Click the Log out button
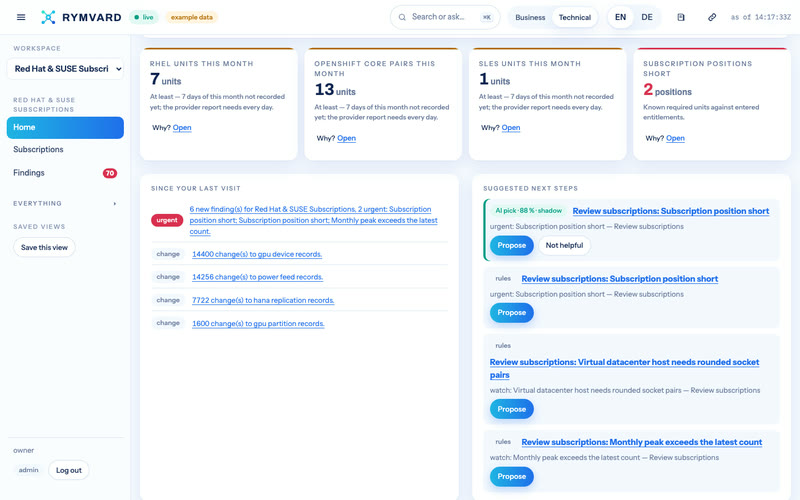The height and width of the screenshot is (500, 800). coord(69,470)
